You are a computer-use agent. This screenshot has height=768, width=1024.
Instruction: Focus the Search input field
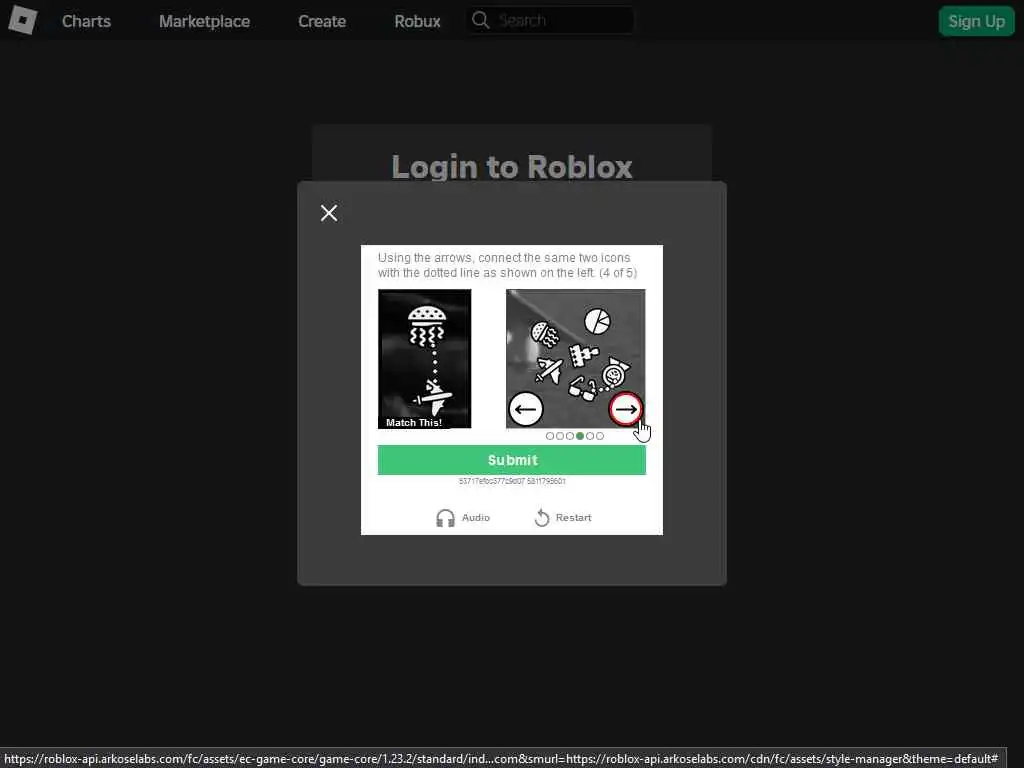(551, 20)
